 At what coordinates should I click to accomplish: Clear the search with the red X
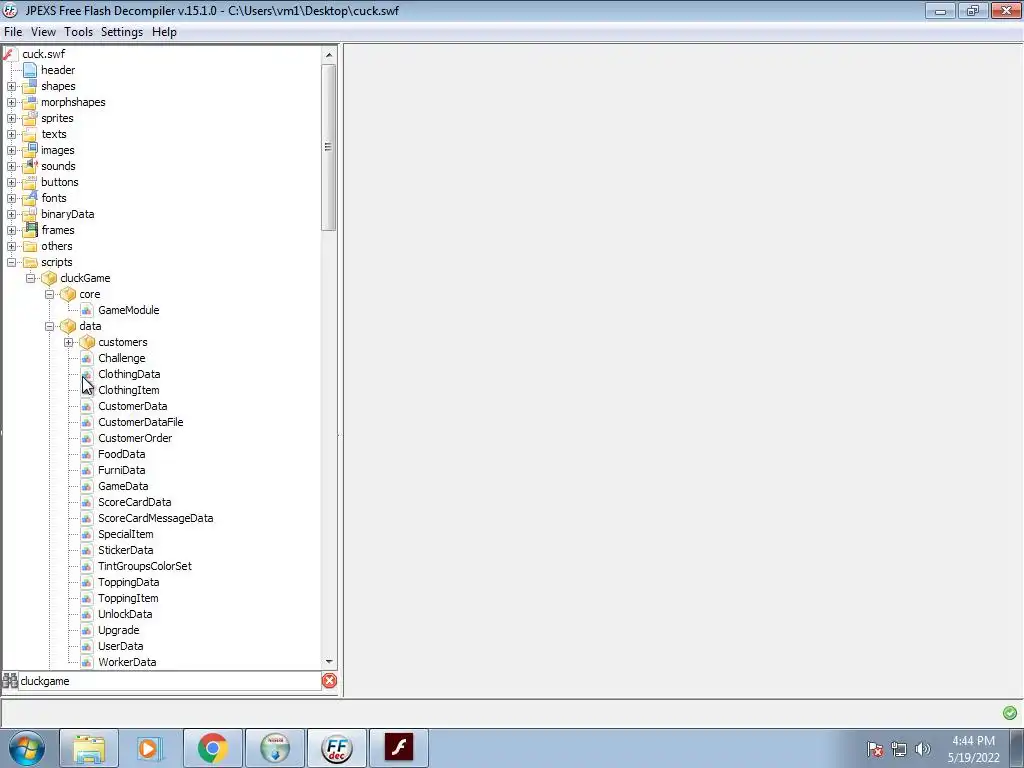[329, 680]
